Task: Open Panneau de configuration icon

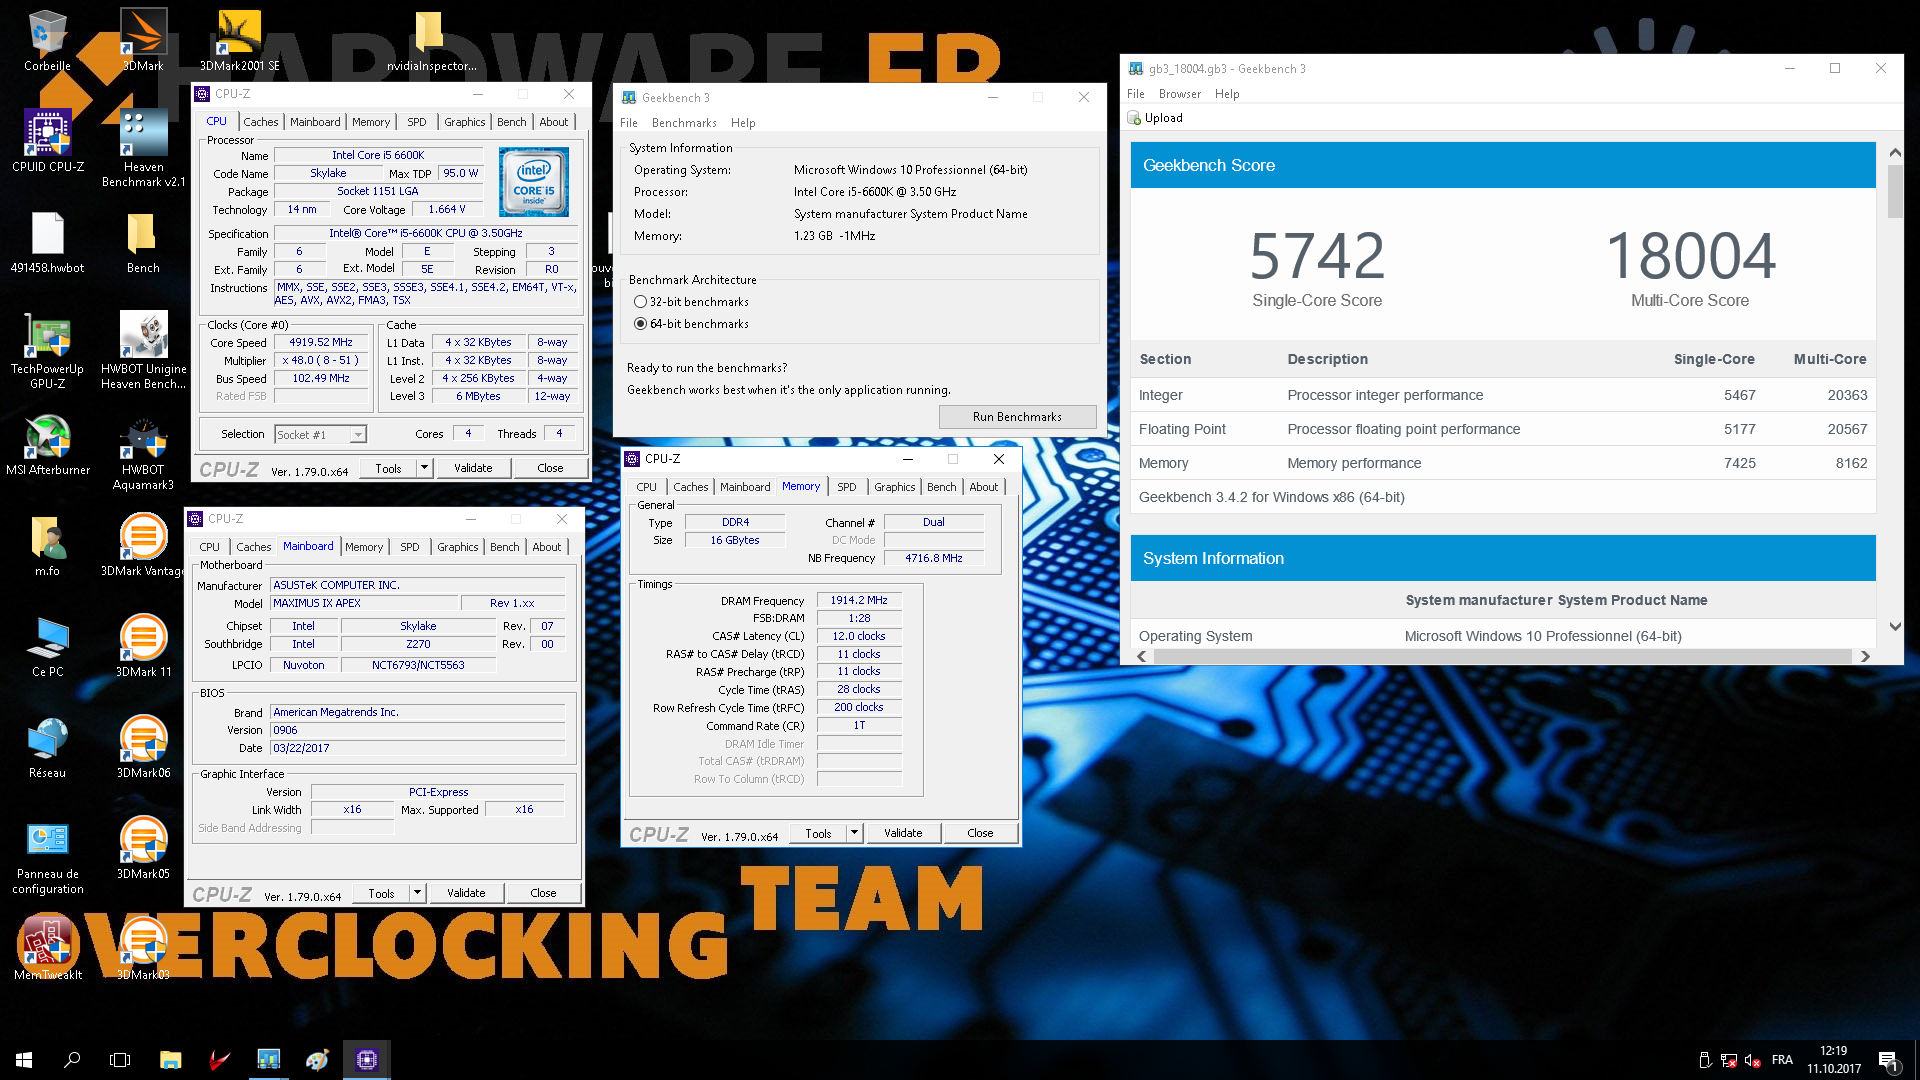Action: [47, 855]
